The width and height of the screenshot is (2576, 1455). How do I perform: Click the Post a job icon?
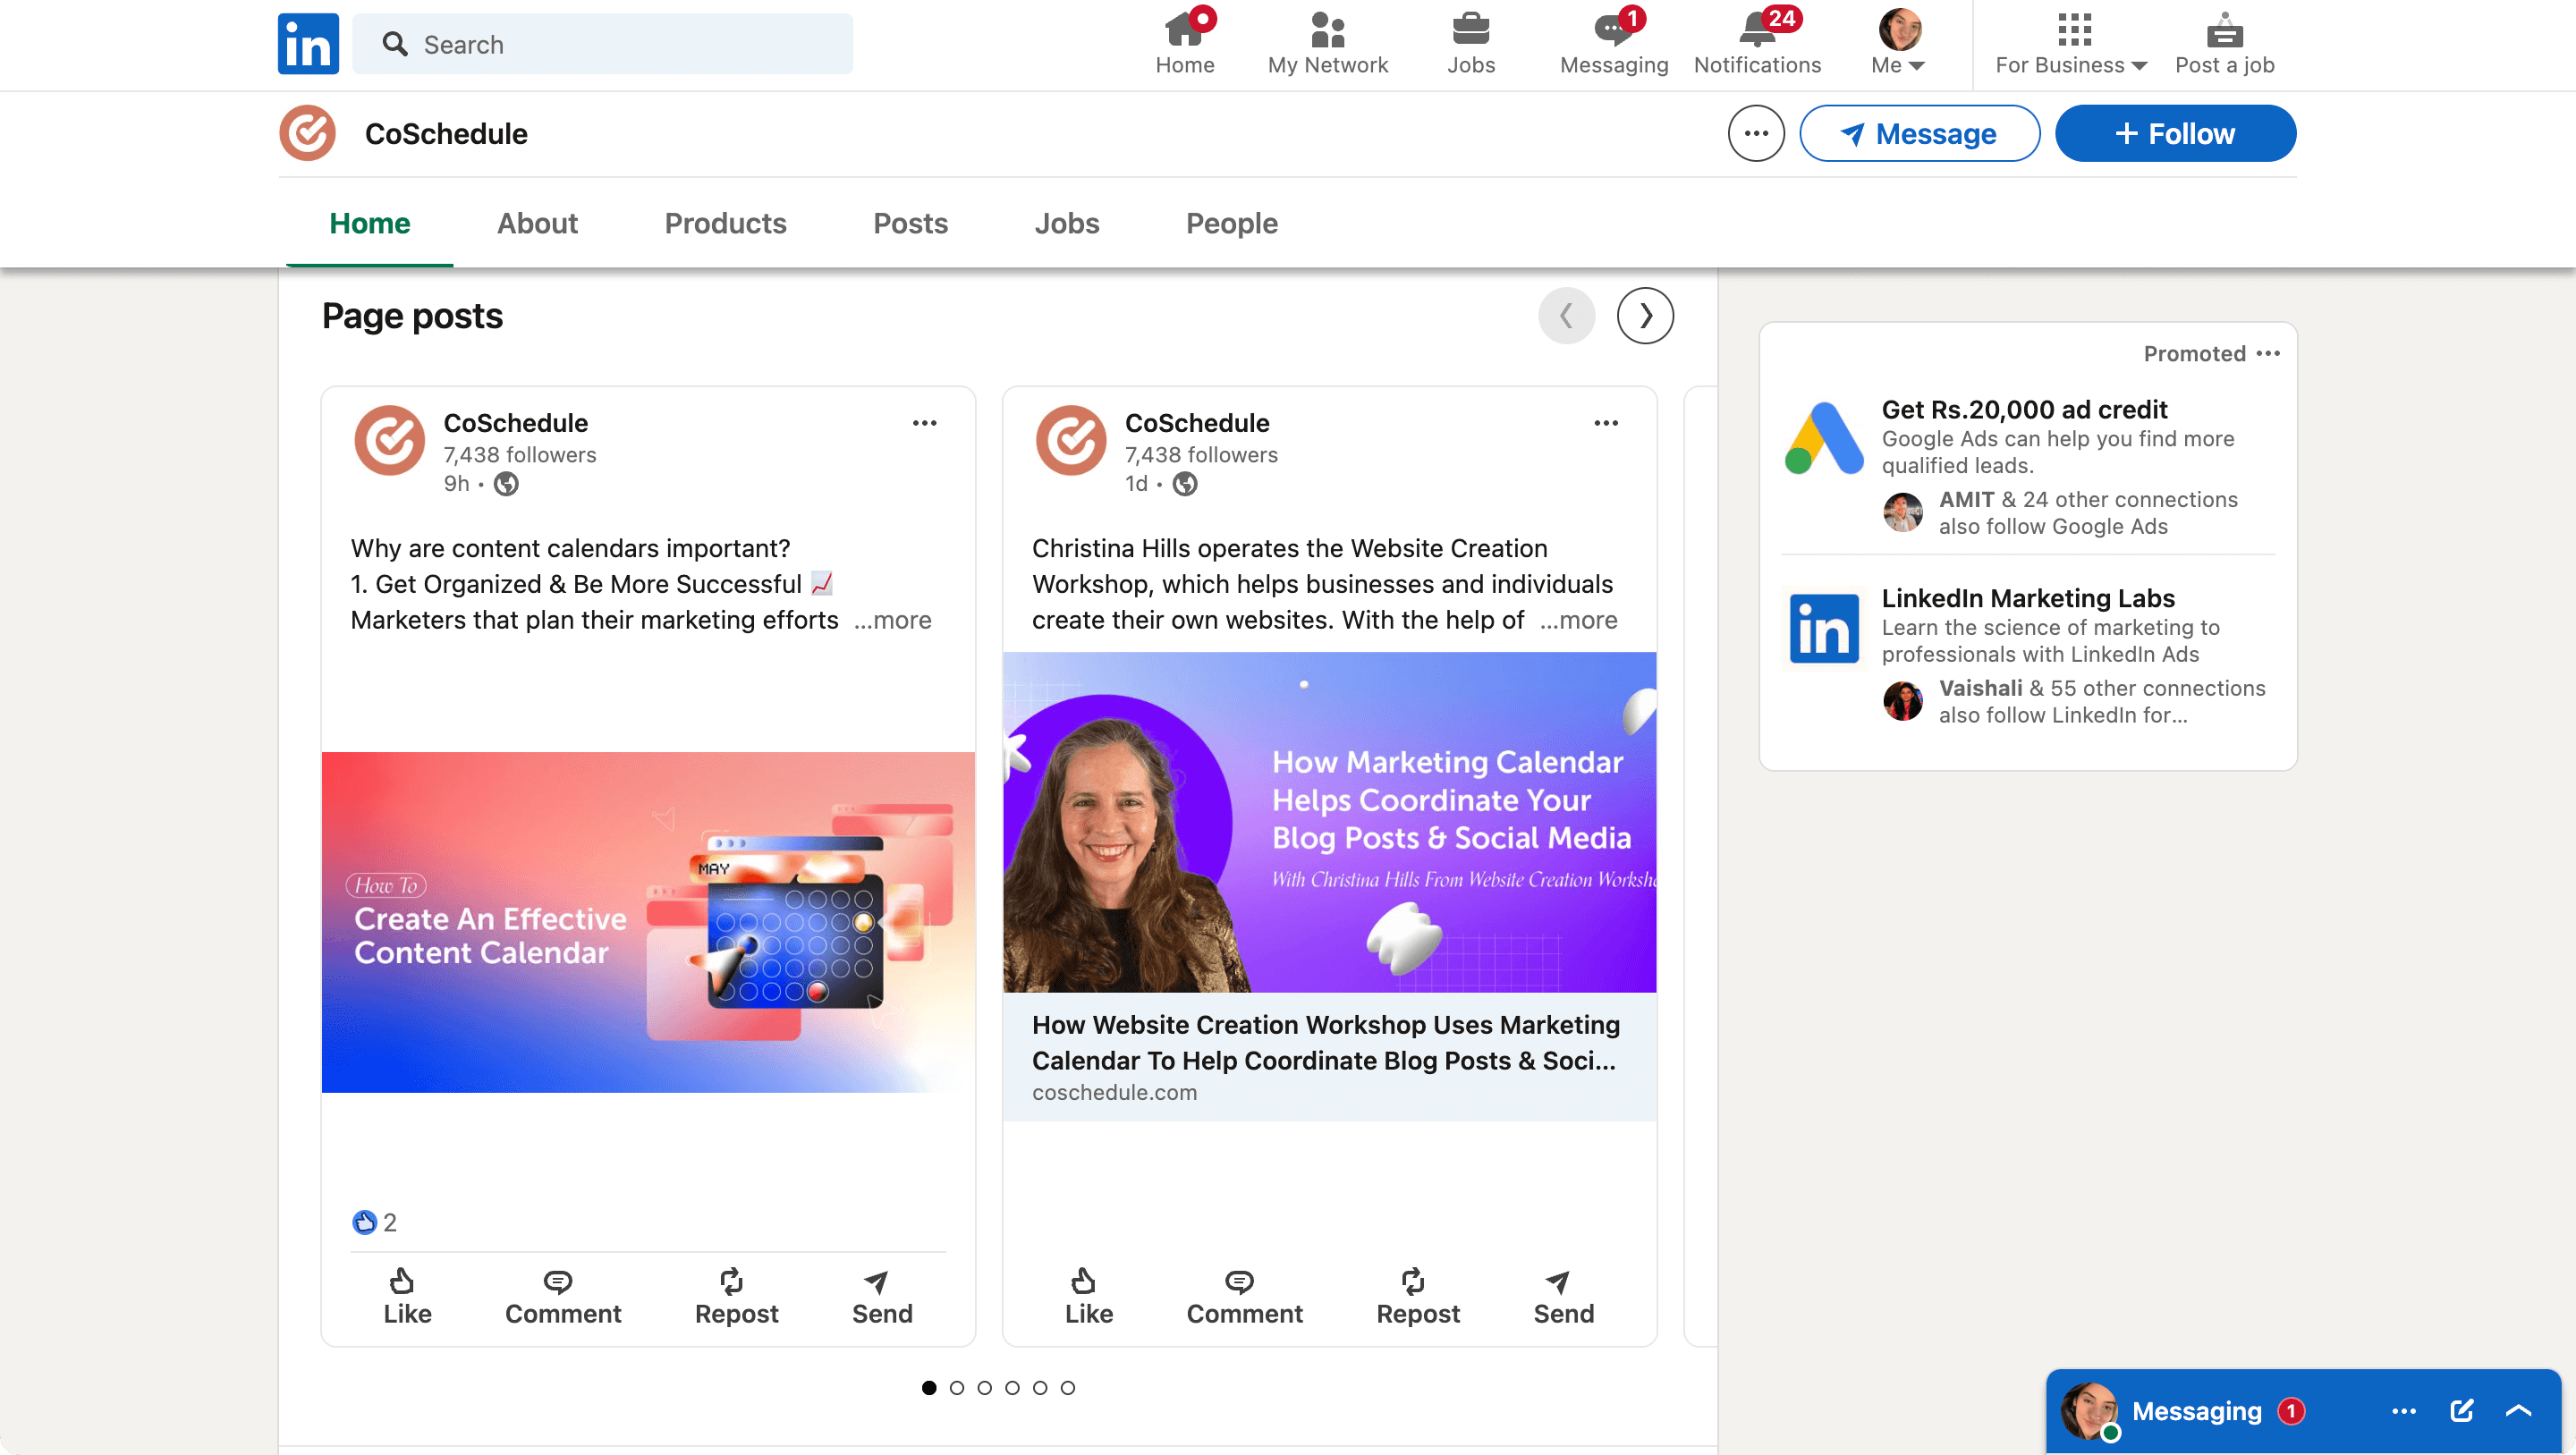2224,30
